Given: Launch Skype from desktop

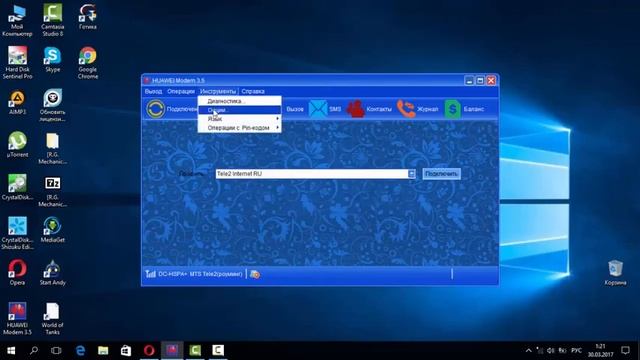Looking at the screenshot, I should [x=53, y=59].
